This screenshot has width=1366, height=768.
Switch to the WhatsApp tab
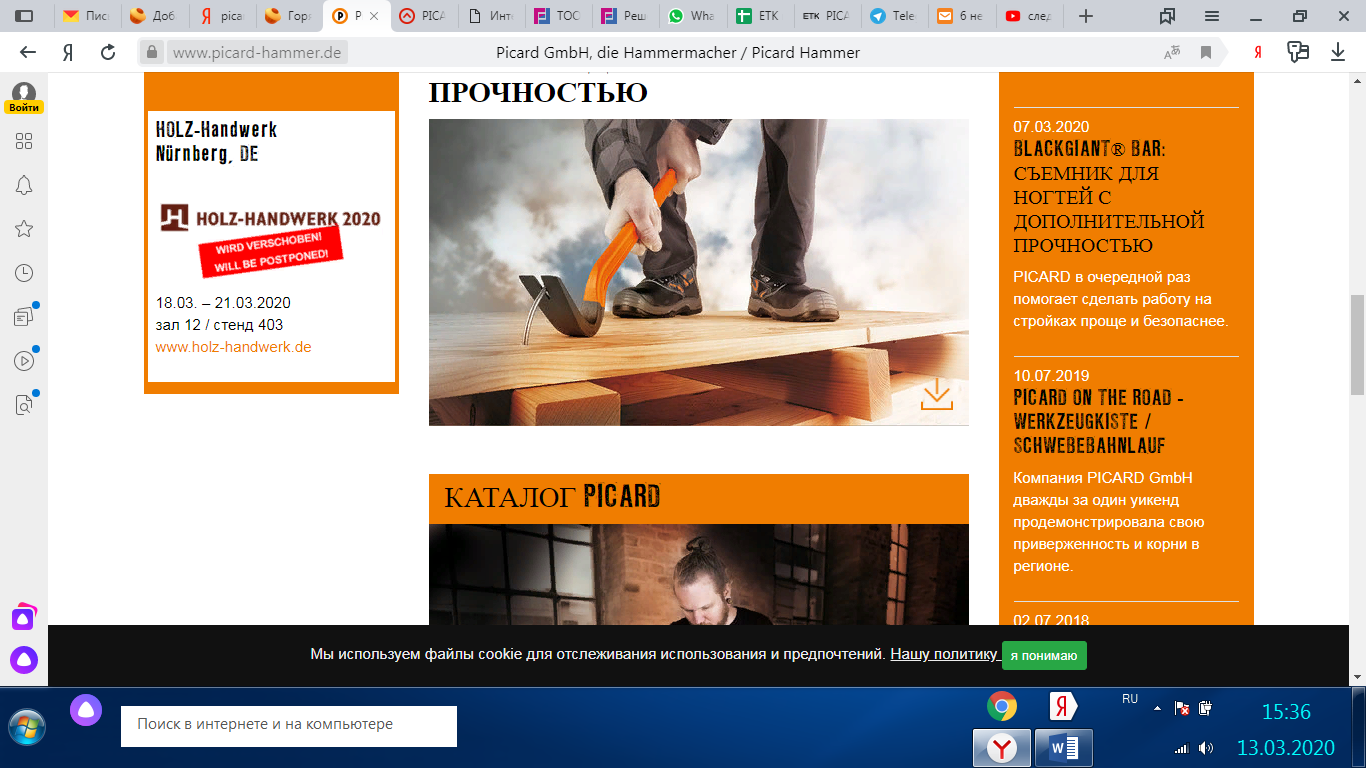point(693,16)
